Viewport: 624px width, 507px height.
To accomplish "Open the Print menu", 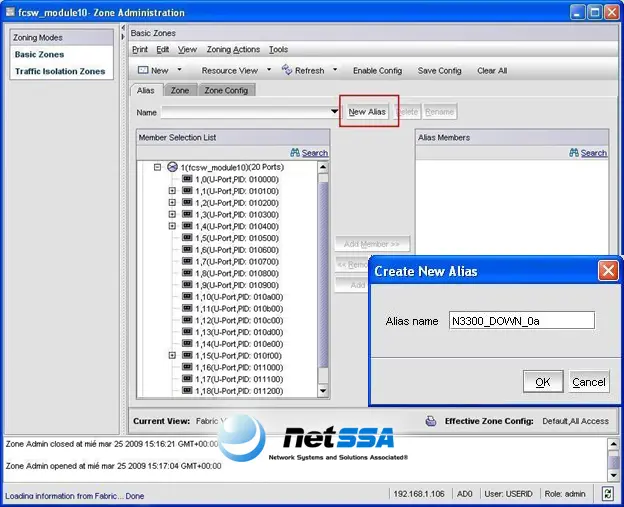I will (140, 49).
